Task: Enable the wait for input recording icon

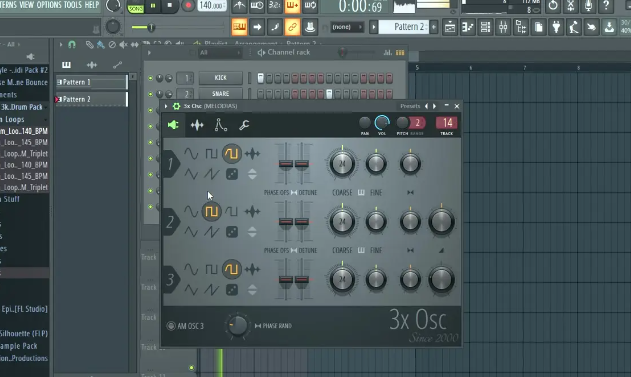Action: (x=257, y=5)
